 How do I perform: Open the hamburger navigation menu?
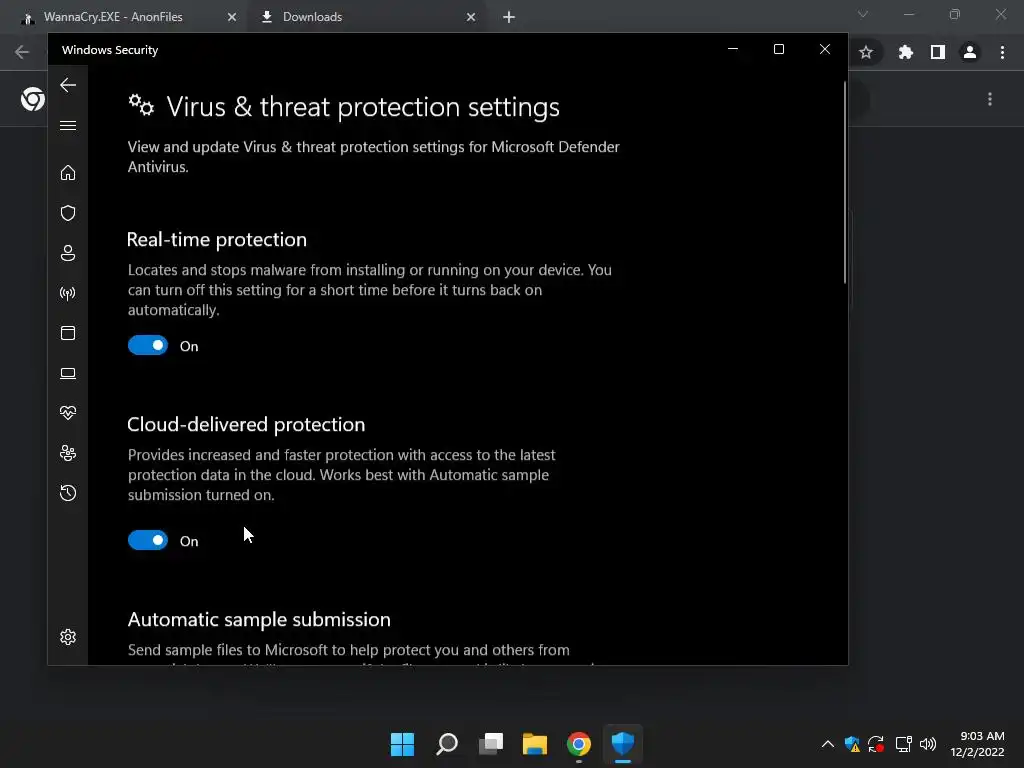pyautogui.click(x=68, y=125)
